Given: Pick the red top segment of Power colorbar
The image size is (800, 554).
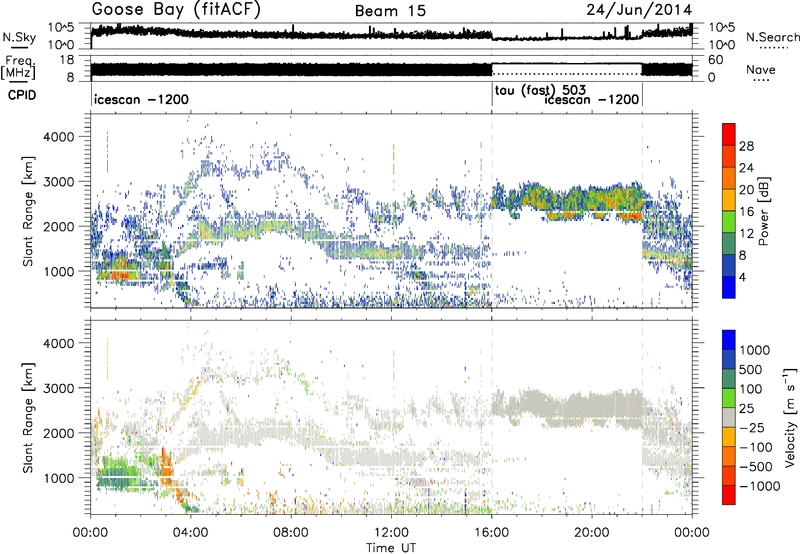Looking at the screenshot, I should pos(729,134).
